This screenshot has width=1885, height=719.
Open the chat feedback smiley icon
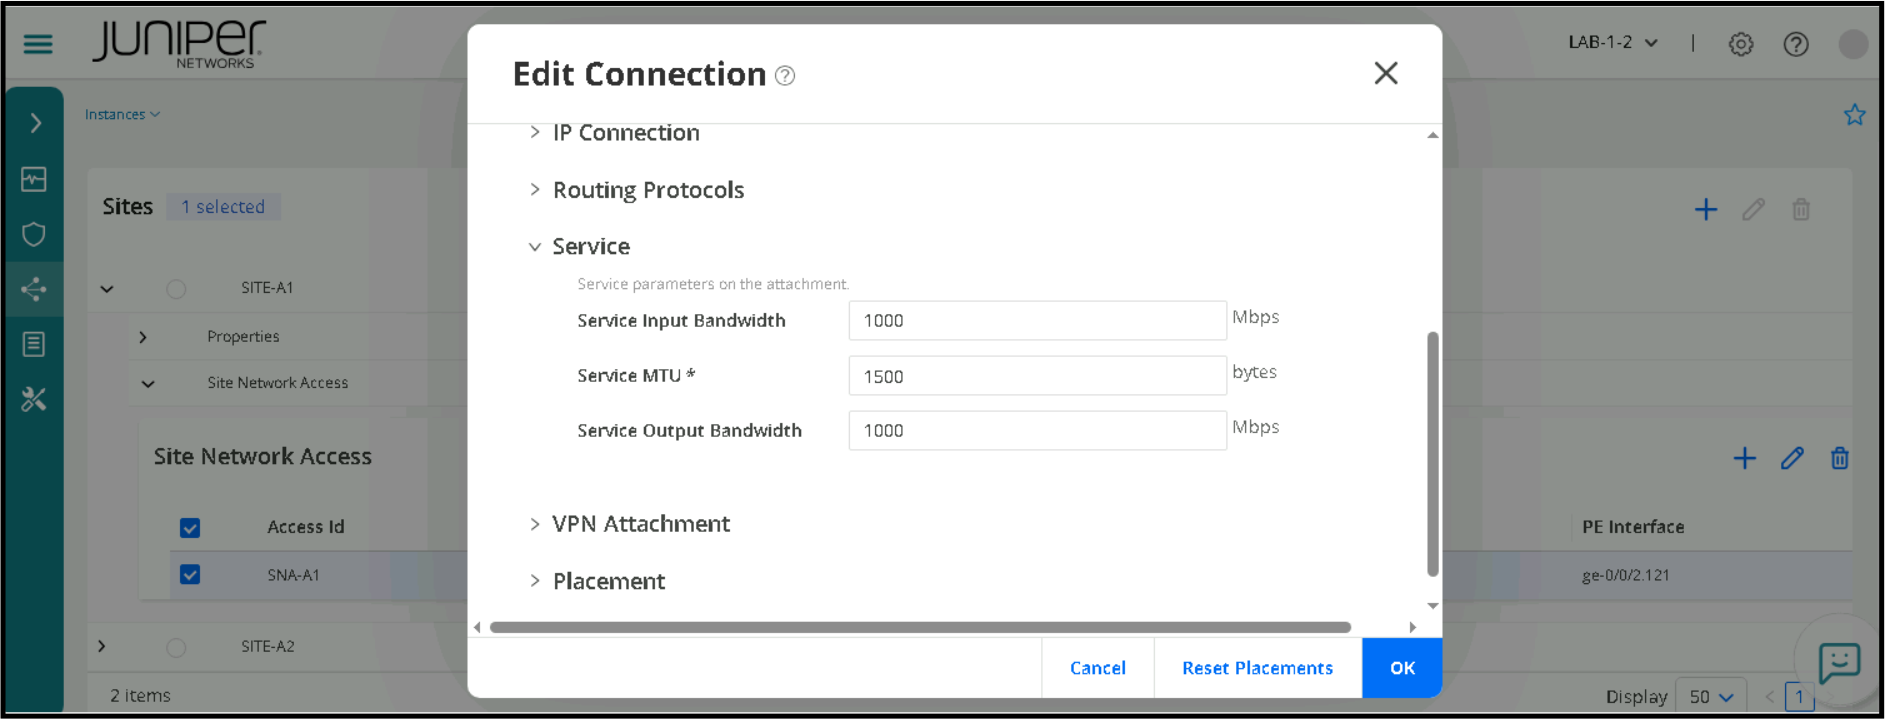click(x=1838, y=662)
